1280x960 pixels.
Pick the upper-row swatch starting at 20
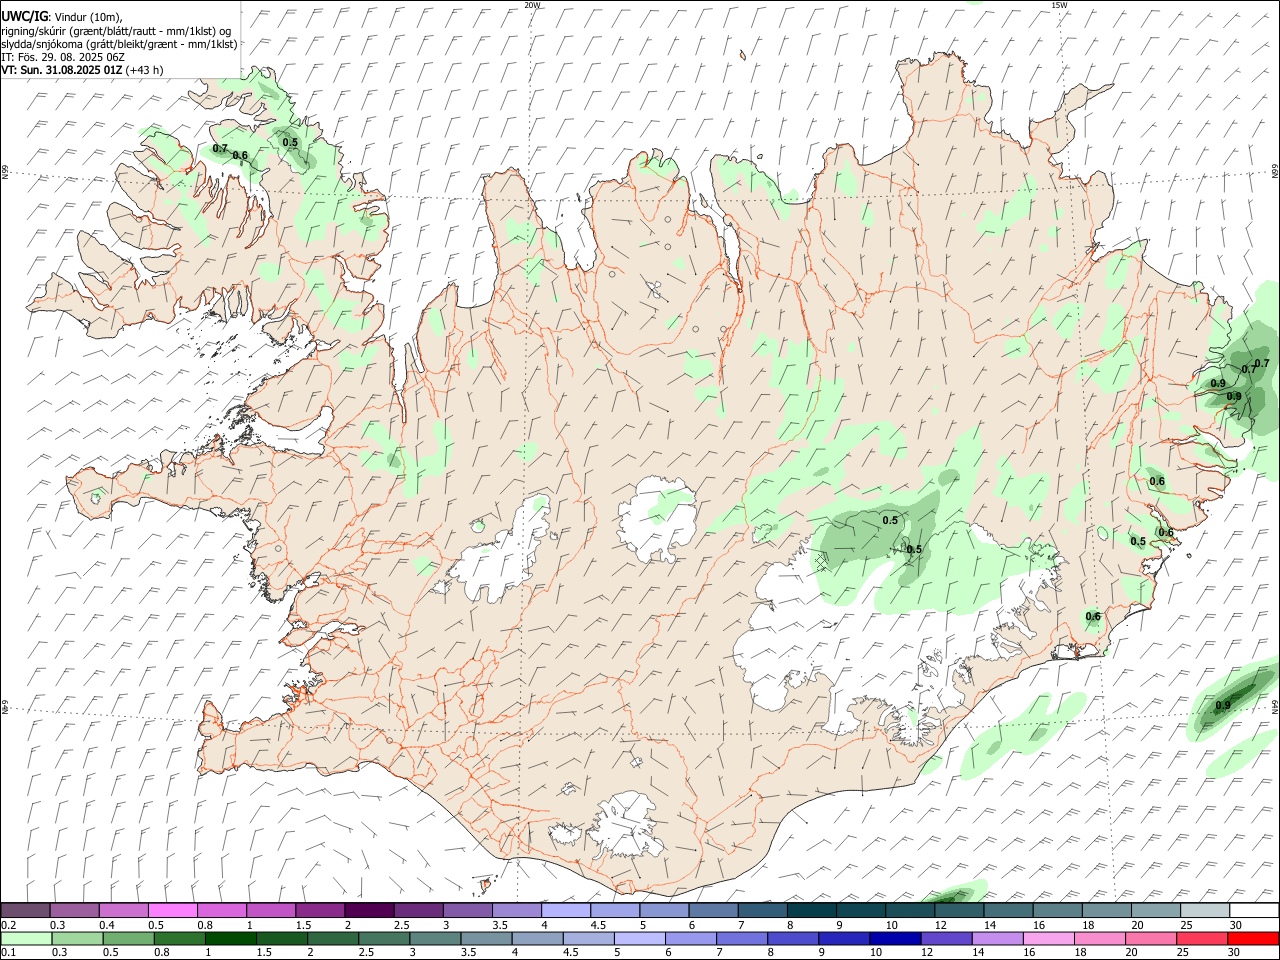[x=1154, y=910]
